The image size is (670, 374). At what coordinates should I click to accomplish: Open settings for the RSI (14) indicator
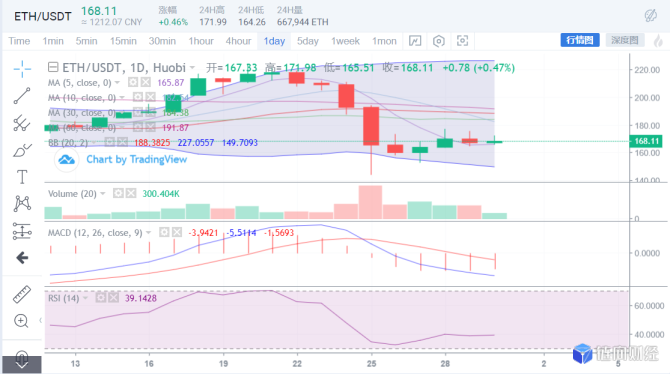point(100,297)
